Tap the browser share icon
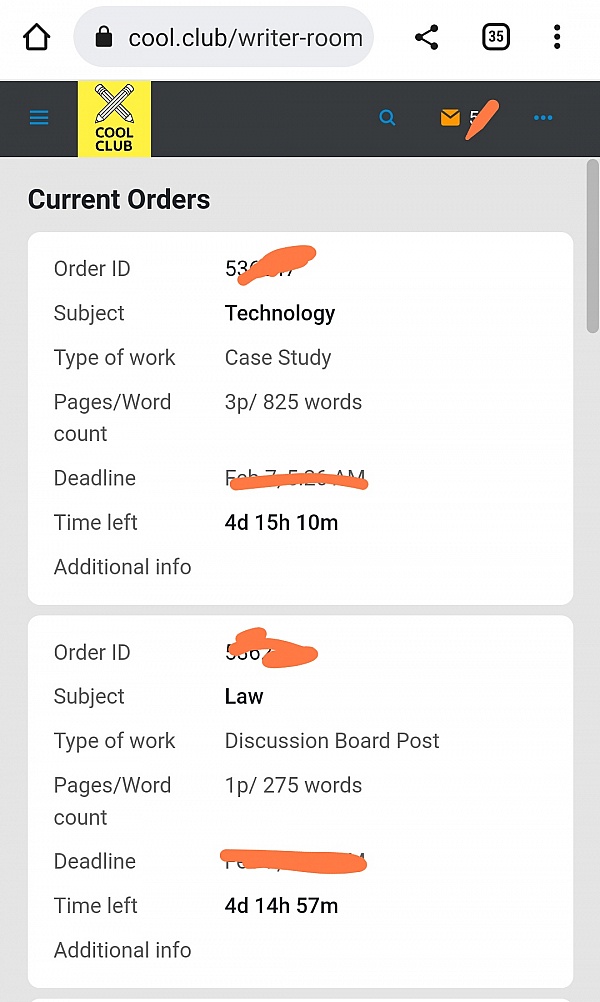 (427, 38)
